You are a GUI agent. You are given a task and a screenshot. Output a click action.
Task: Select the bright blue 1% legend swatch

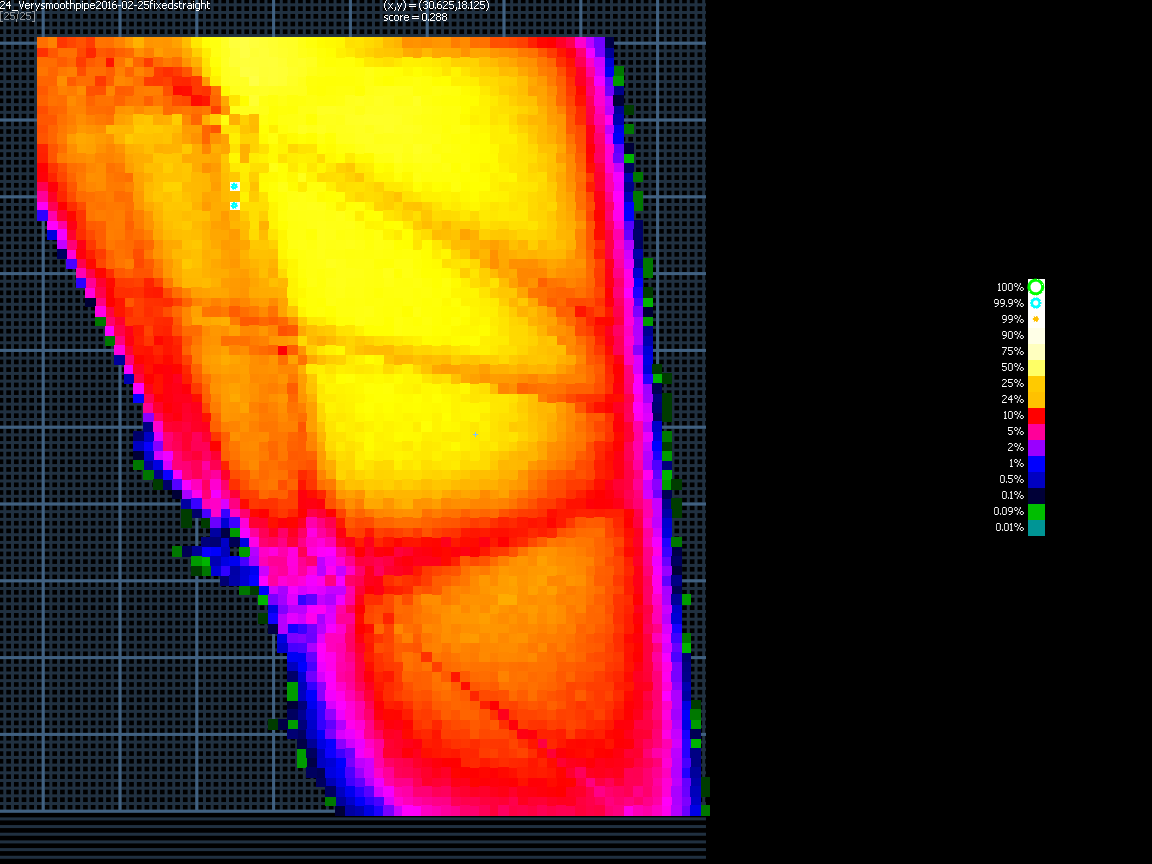1036,463
